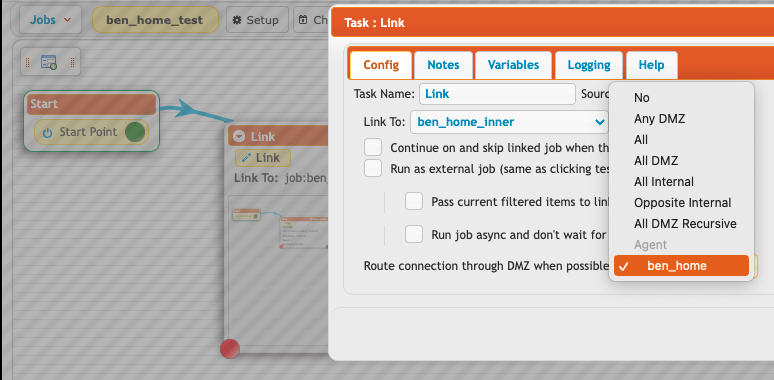Click the add task icon in canvas toolbar
Screen dimensions: 774x380
[x=48, y=62]
